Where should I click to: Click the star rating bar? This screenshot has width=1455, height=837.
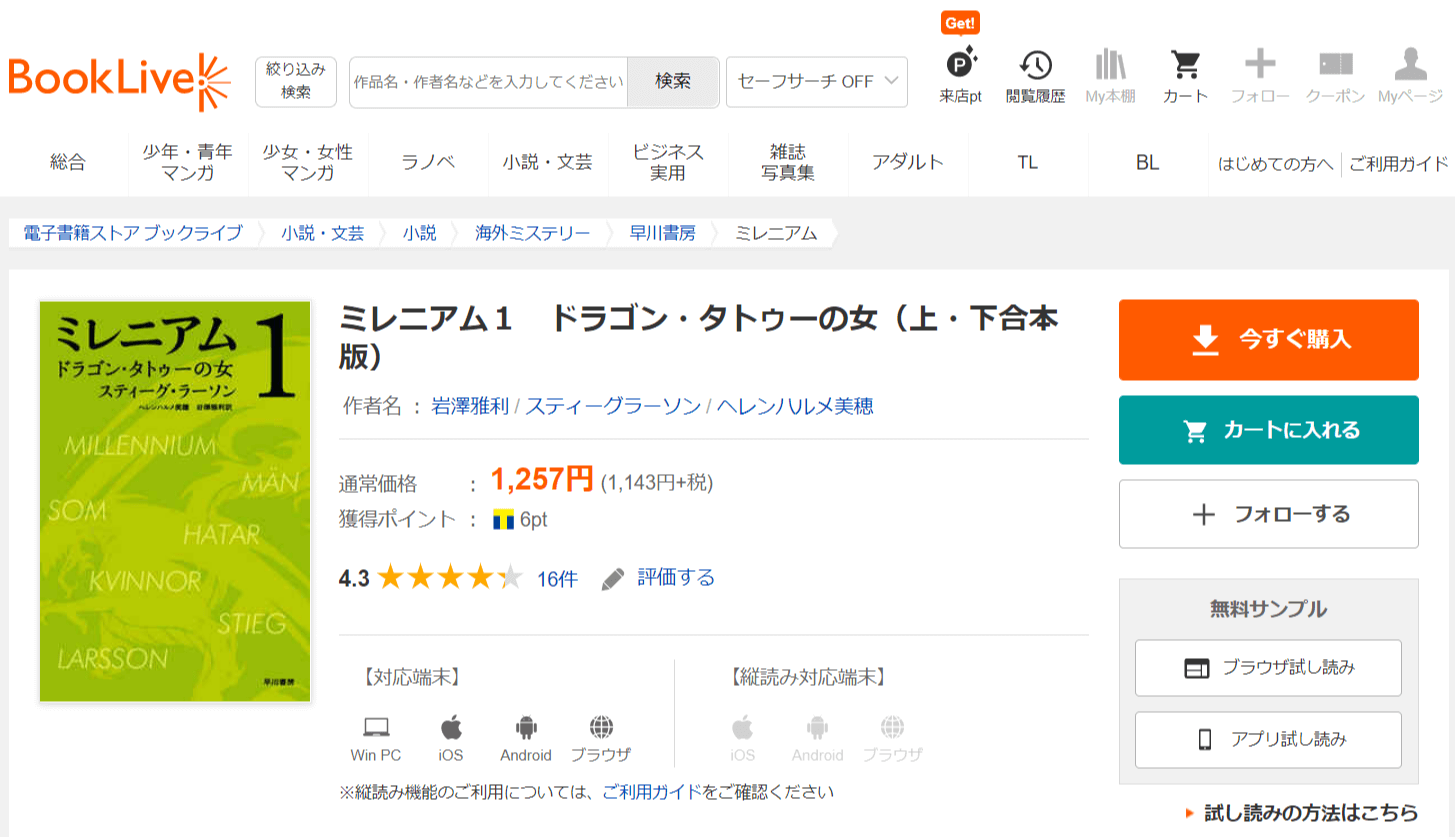tap(450, 578)
